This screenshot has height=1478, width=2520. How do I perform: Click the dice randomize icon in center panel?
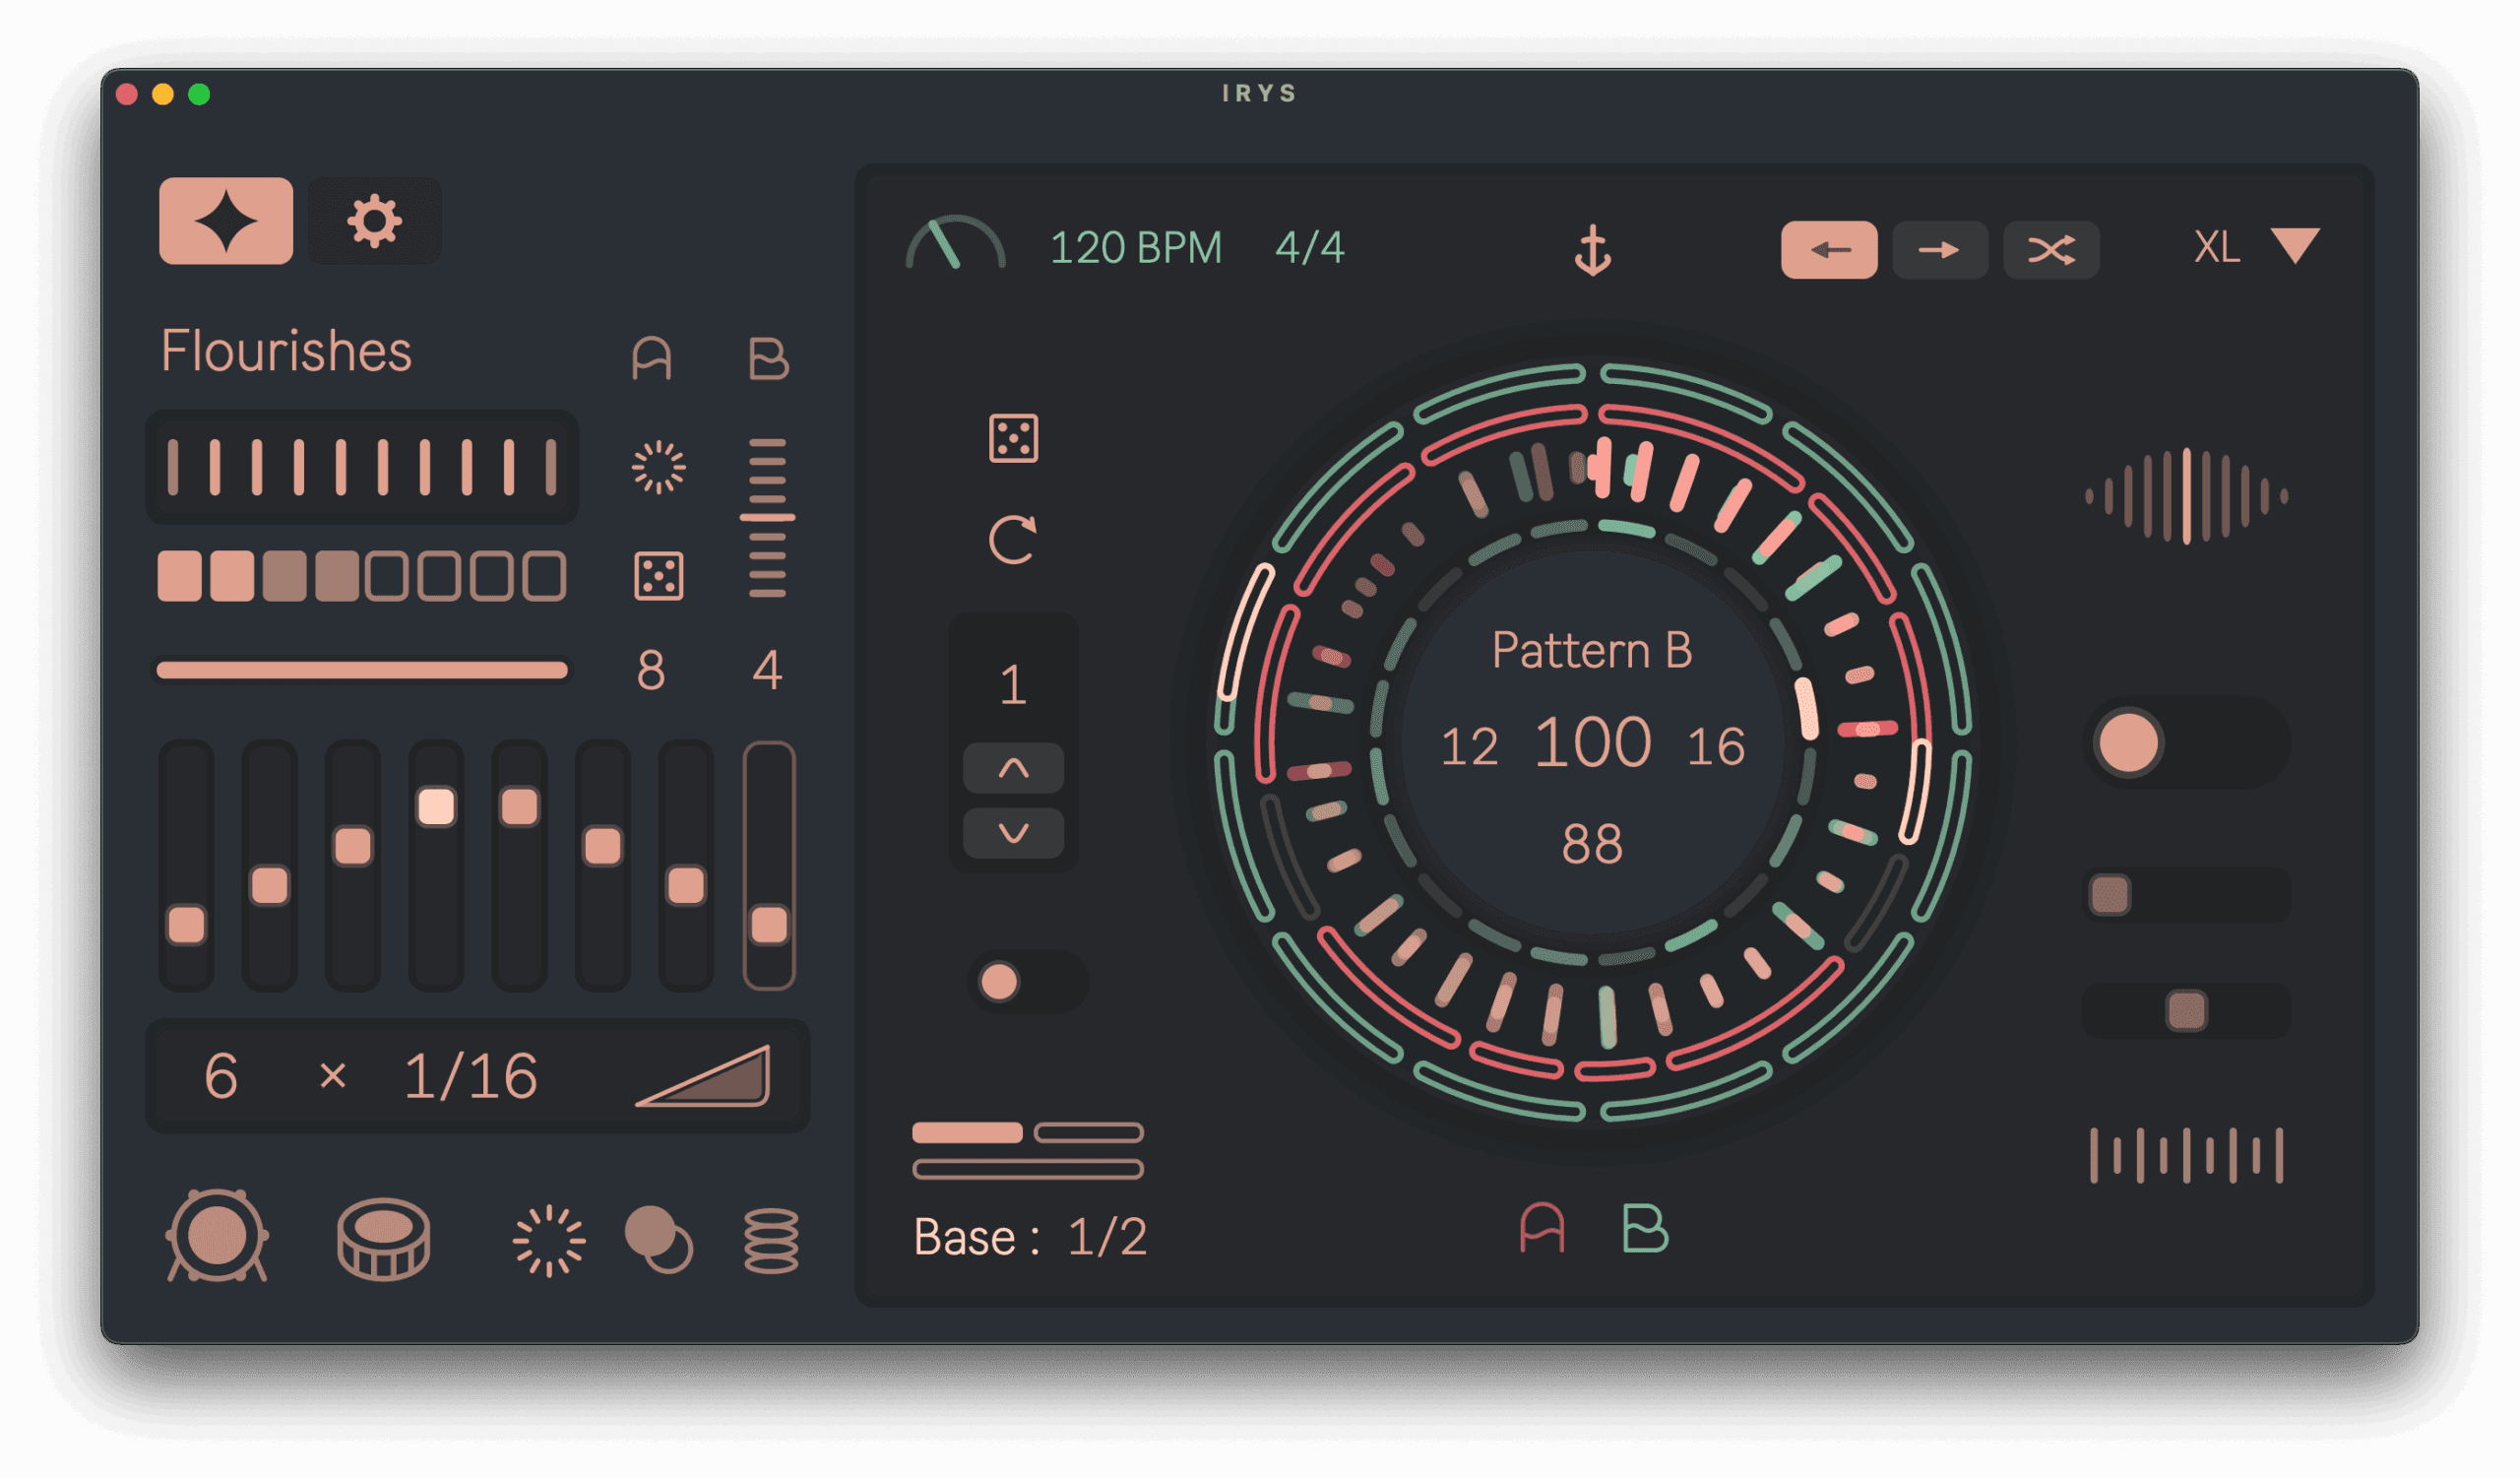[x=1014, y=438]
